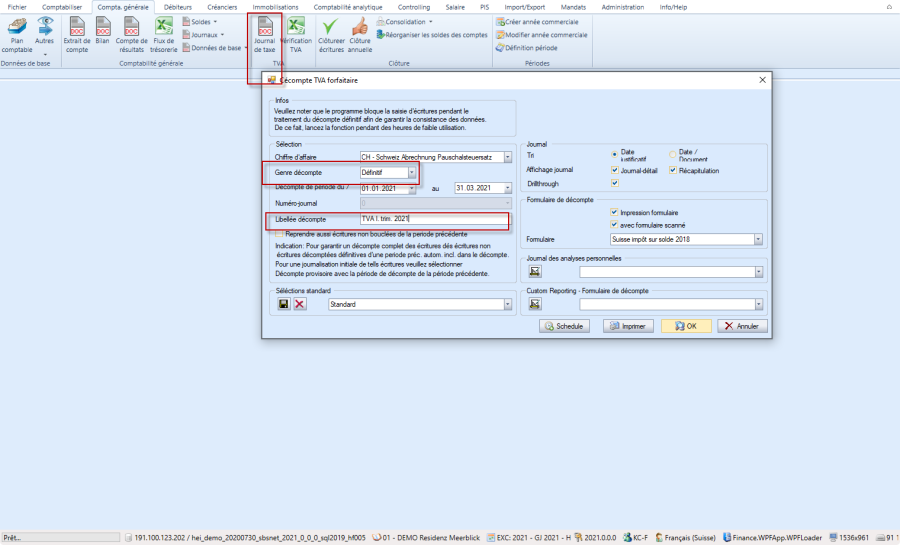Open Journal de taxe icon
Viewport: 900px width, 545px height.
pyautogui.click(x=265, y=35)
